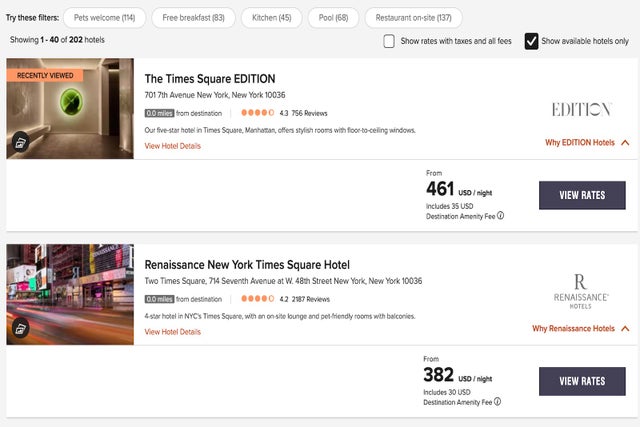Click info icon beside EDITION Destination Amenity Fee
Viewport: 640px width, 427px height.
pyautogui.click(x=500, y=215)
